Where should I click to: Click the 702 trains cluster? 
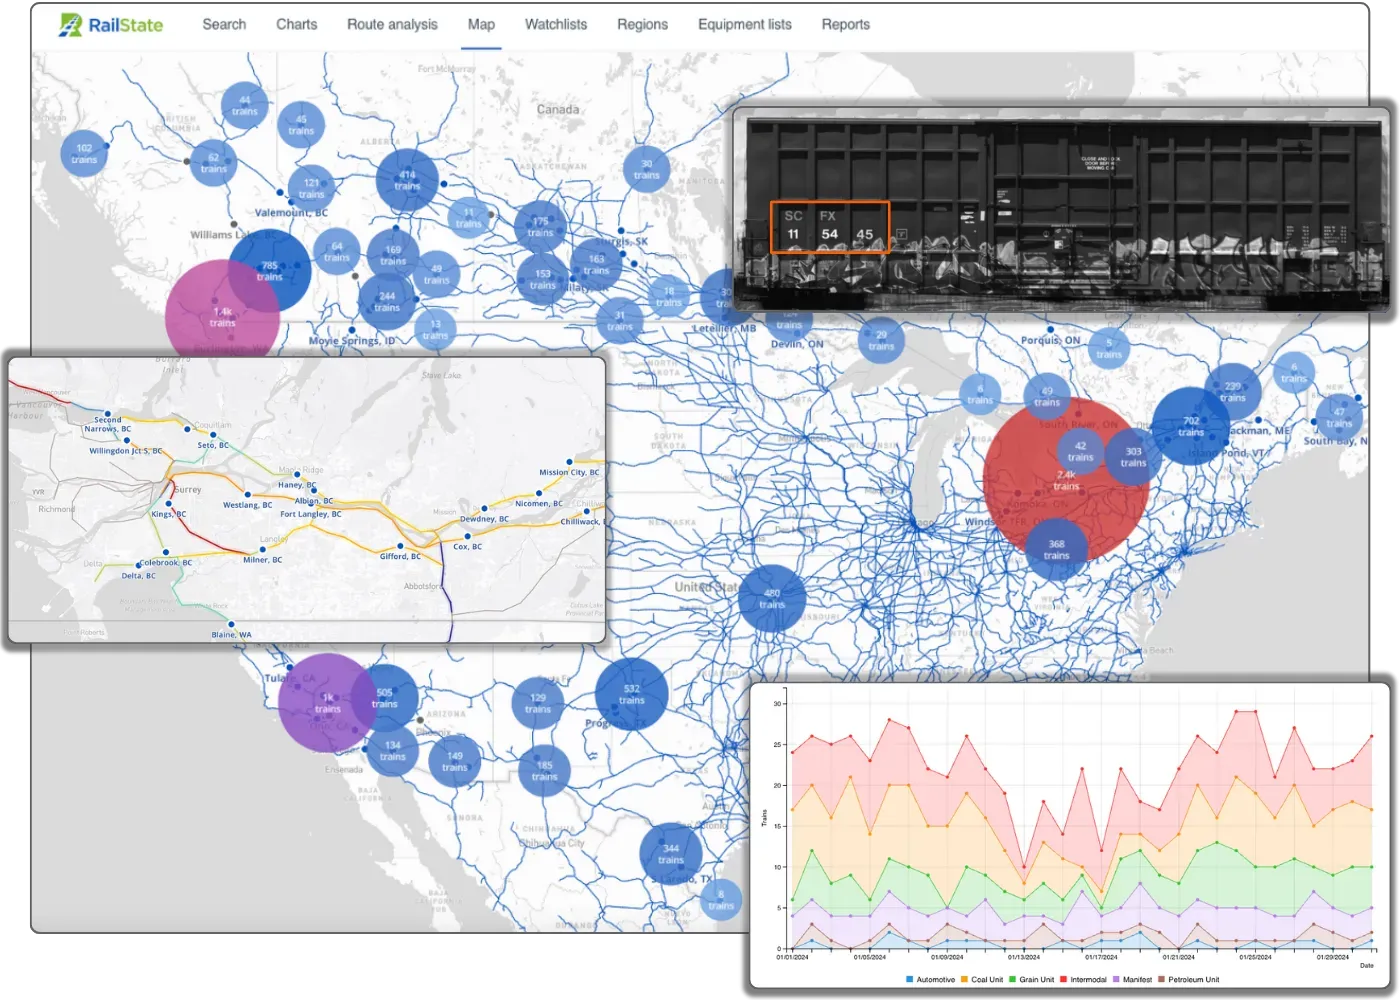(1191, 426)
